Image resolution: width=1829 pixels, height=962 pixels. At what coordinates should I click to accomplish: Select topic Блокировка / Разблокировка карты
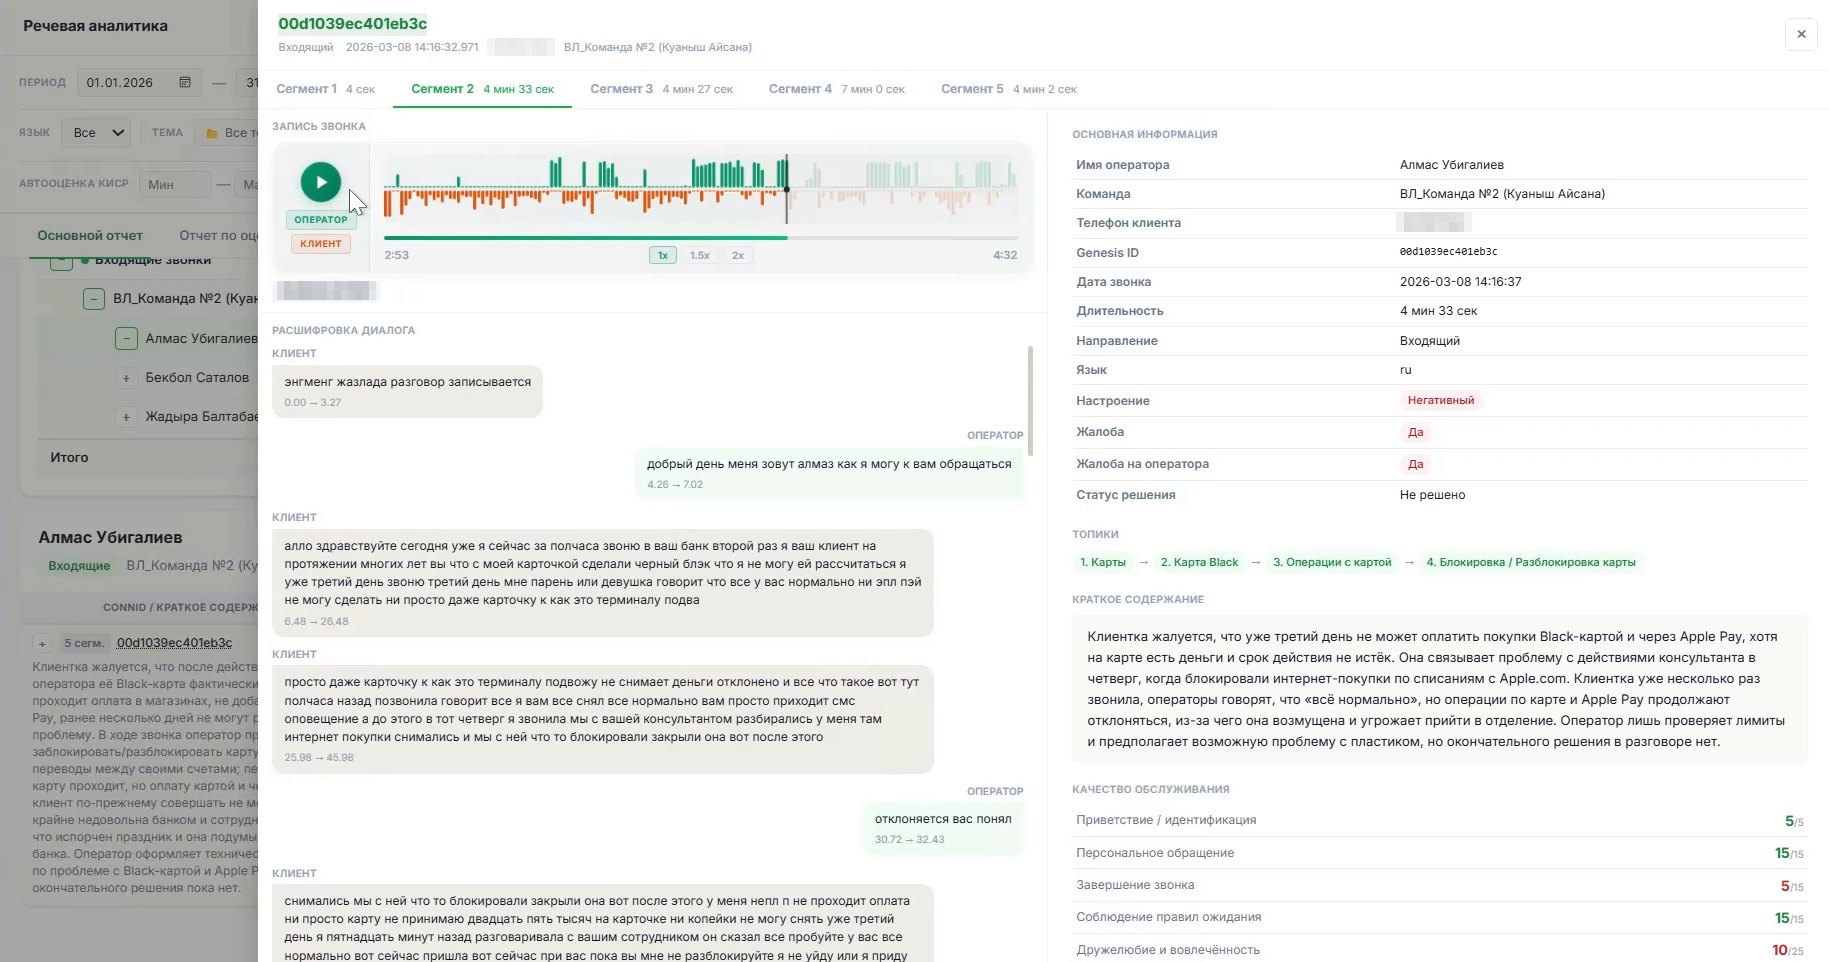pyautogui.click(x=1530, y=562)
